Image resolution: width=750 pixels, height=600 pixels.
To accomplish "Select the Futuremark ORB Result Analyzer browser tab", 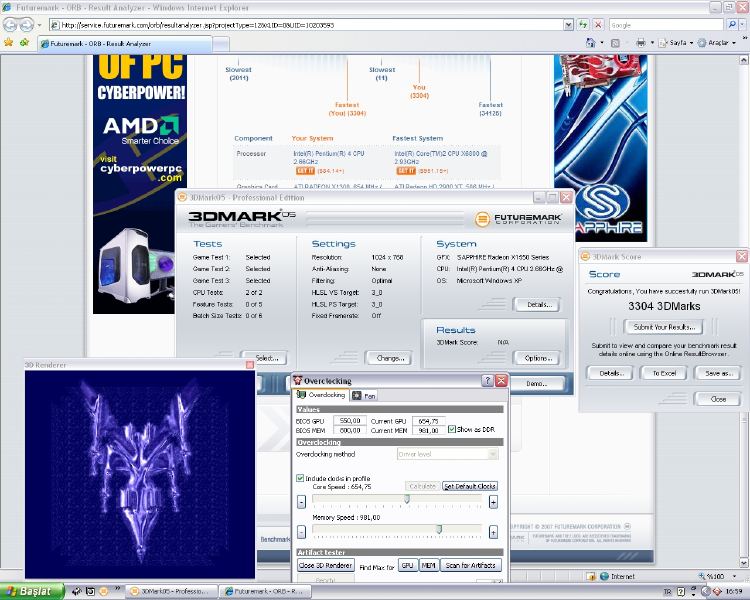I will pos(124,44).
